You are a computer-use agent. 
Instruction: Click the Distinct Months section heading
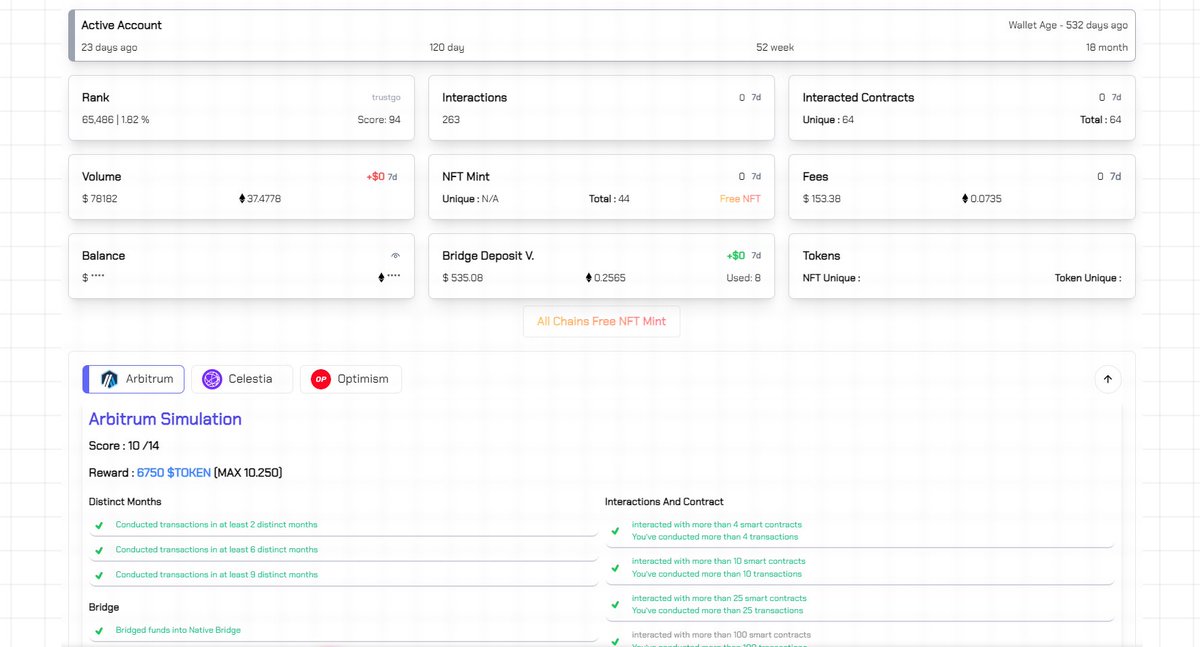(x=125, y=502)
